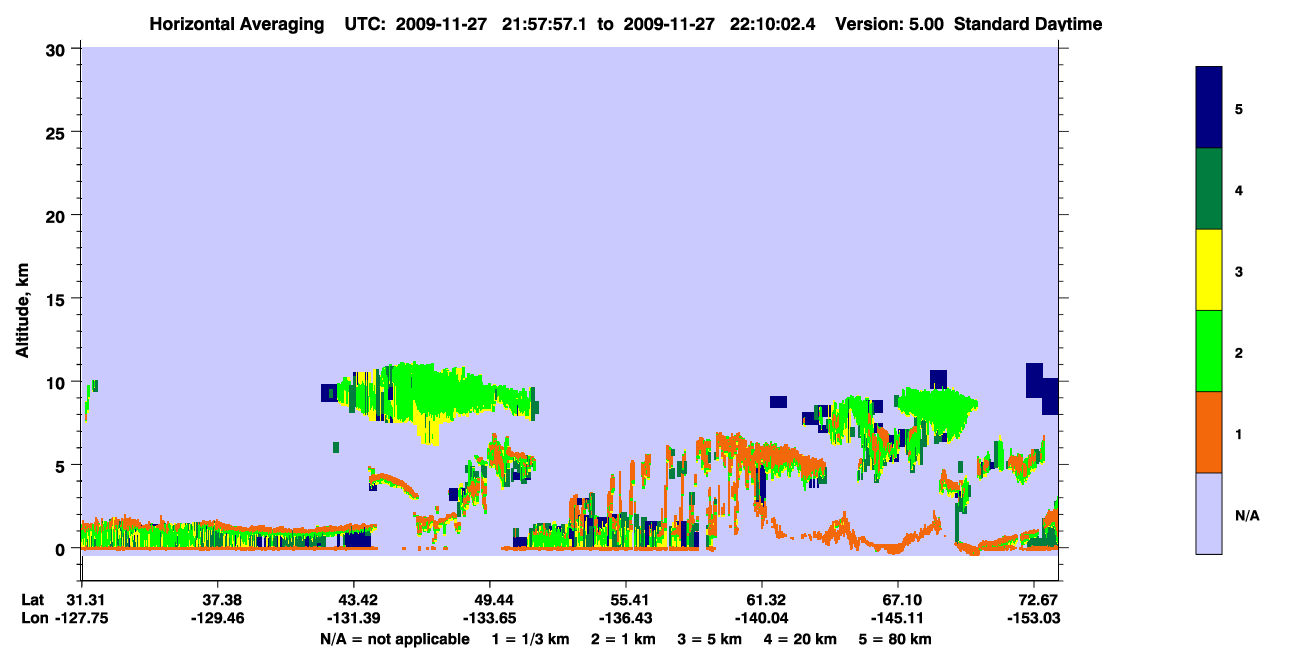The height and width of the screenshot is (667, 1300).
Task: Click '5 = 80 km' footnote
Action: 897,639
